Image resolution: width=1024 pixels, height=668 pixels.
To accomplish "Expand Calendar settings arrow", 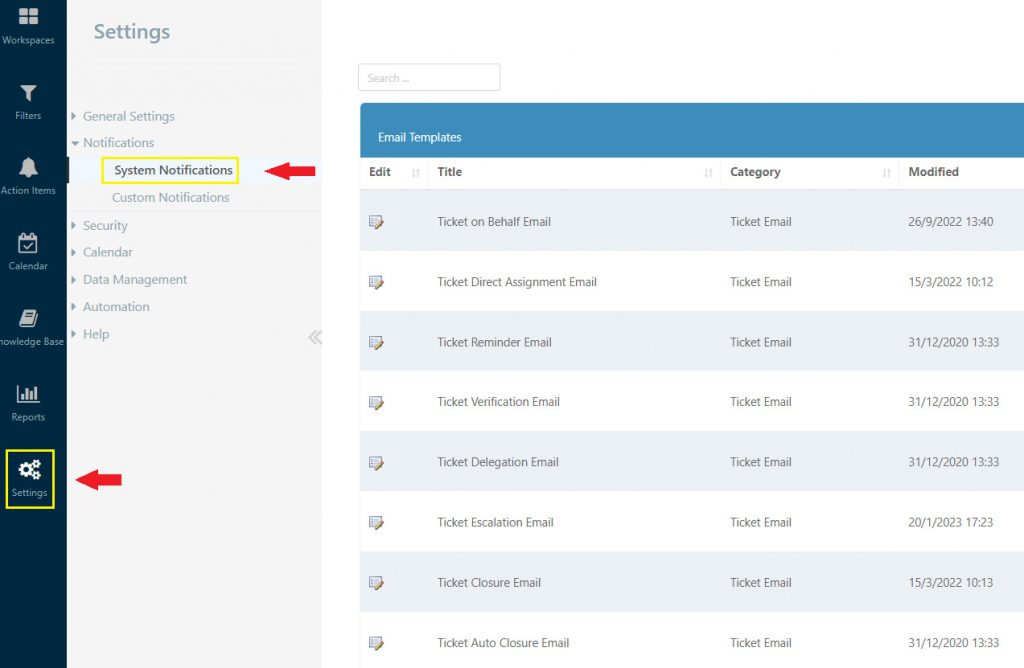I will click(x=73, y=252).
